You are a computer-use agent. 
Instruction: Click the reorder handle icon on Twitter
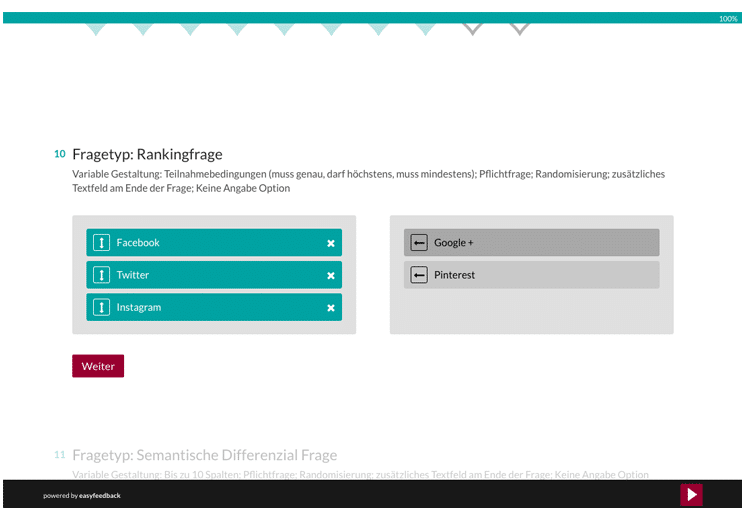[101, 275]
